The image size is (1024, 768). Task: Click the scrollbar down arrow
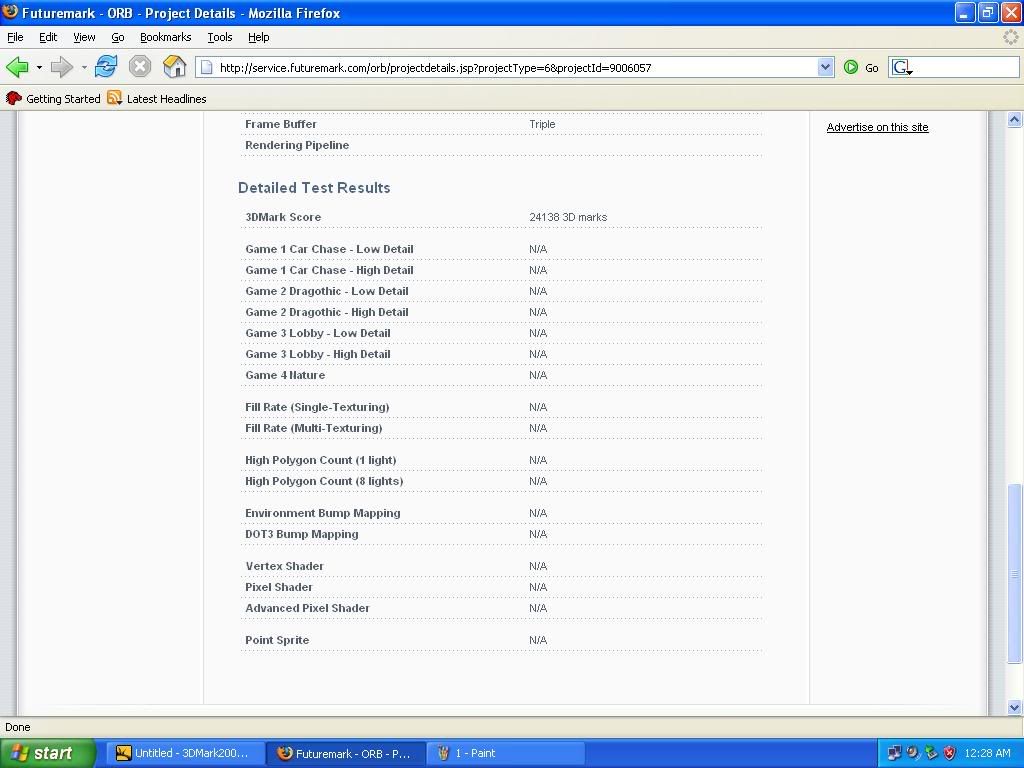(x=1014, y=707)
